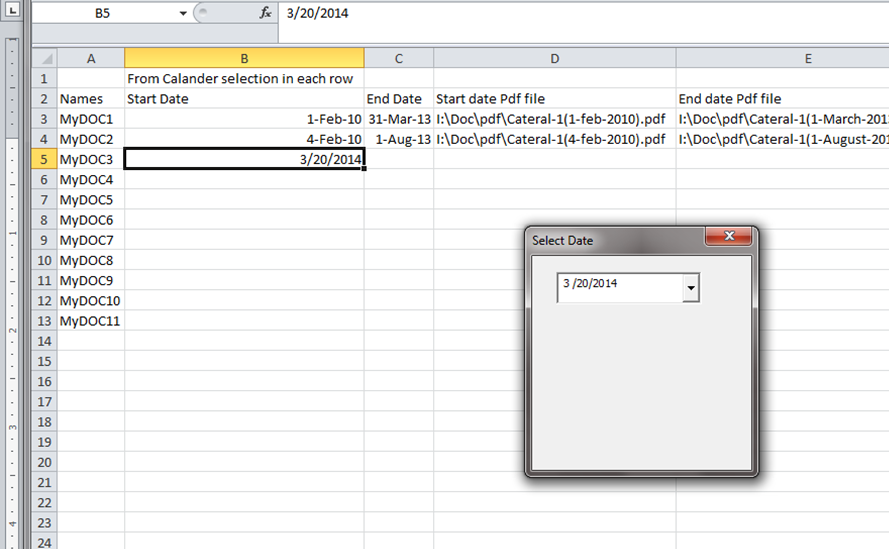The height and width of the screenshot is (549, 889).
Task: Select column E header
Action: point(782,59)
